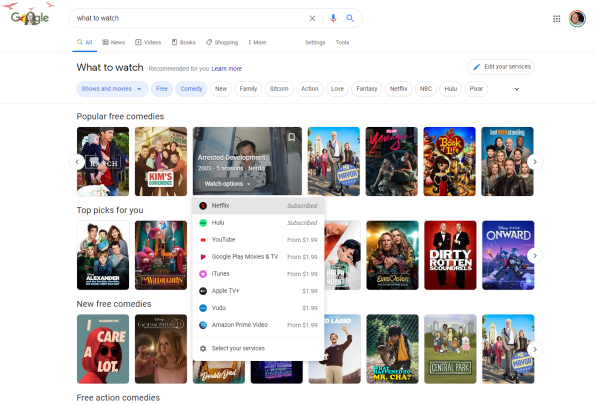This screenshot has width=596, height=404.
Task: Click the gear icon beside Select your services
Action: 203,349
